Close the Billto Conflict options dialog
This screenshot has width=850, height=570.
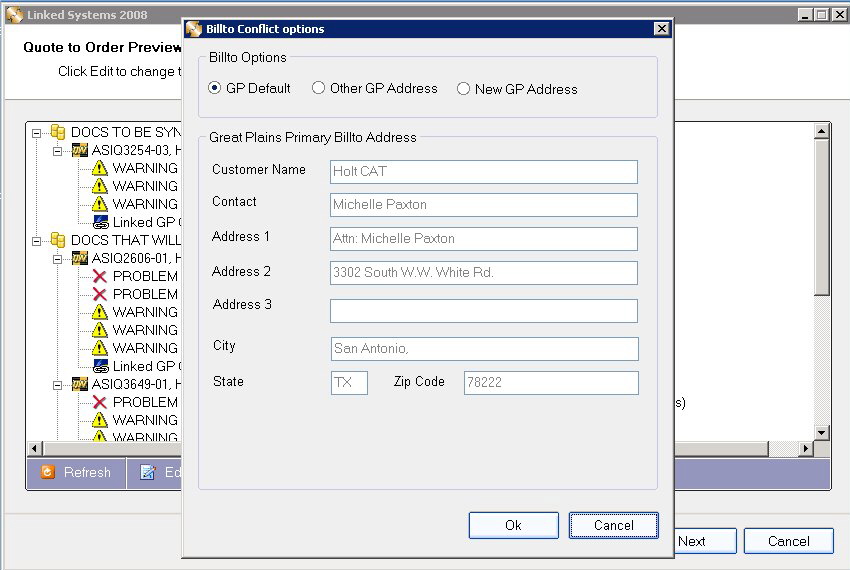pos(661,29)
